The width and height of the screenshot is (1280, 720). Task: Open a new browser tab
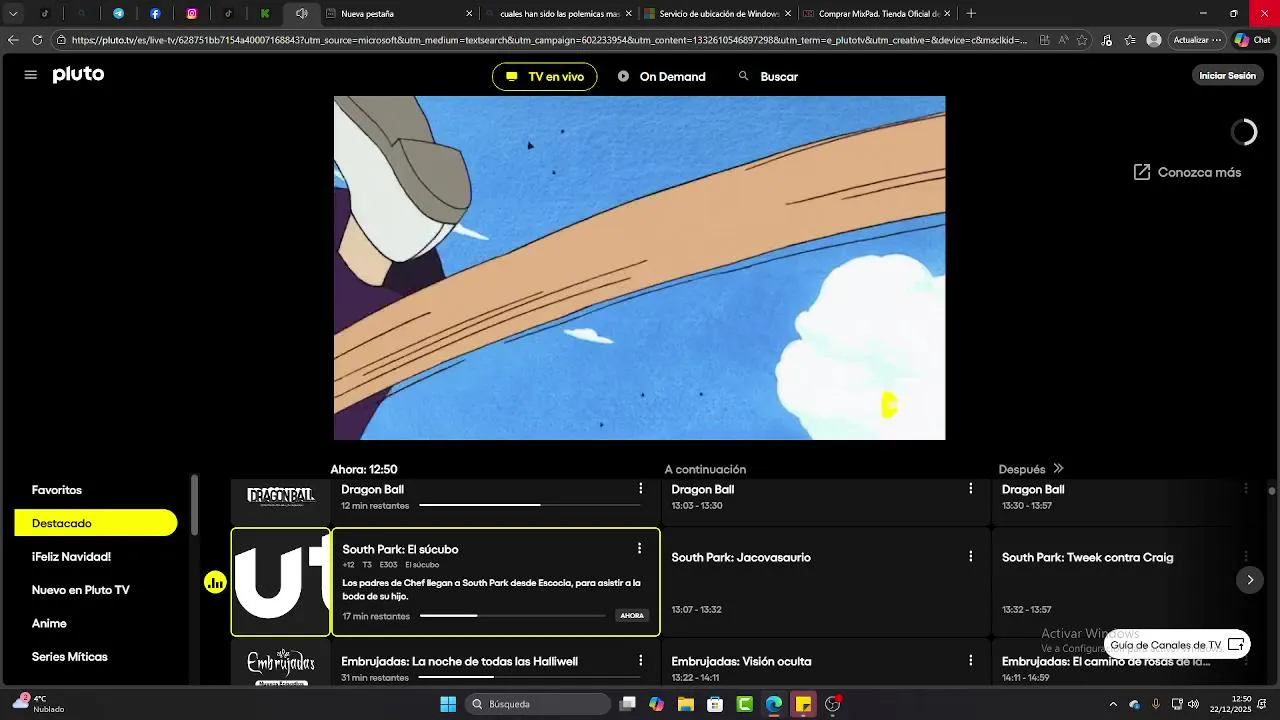971,14
